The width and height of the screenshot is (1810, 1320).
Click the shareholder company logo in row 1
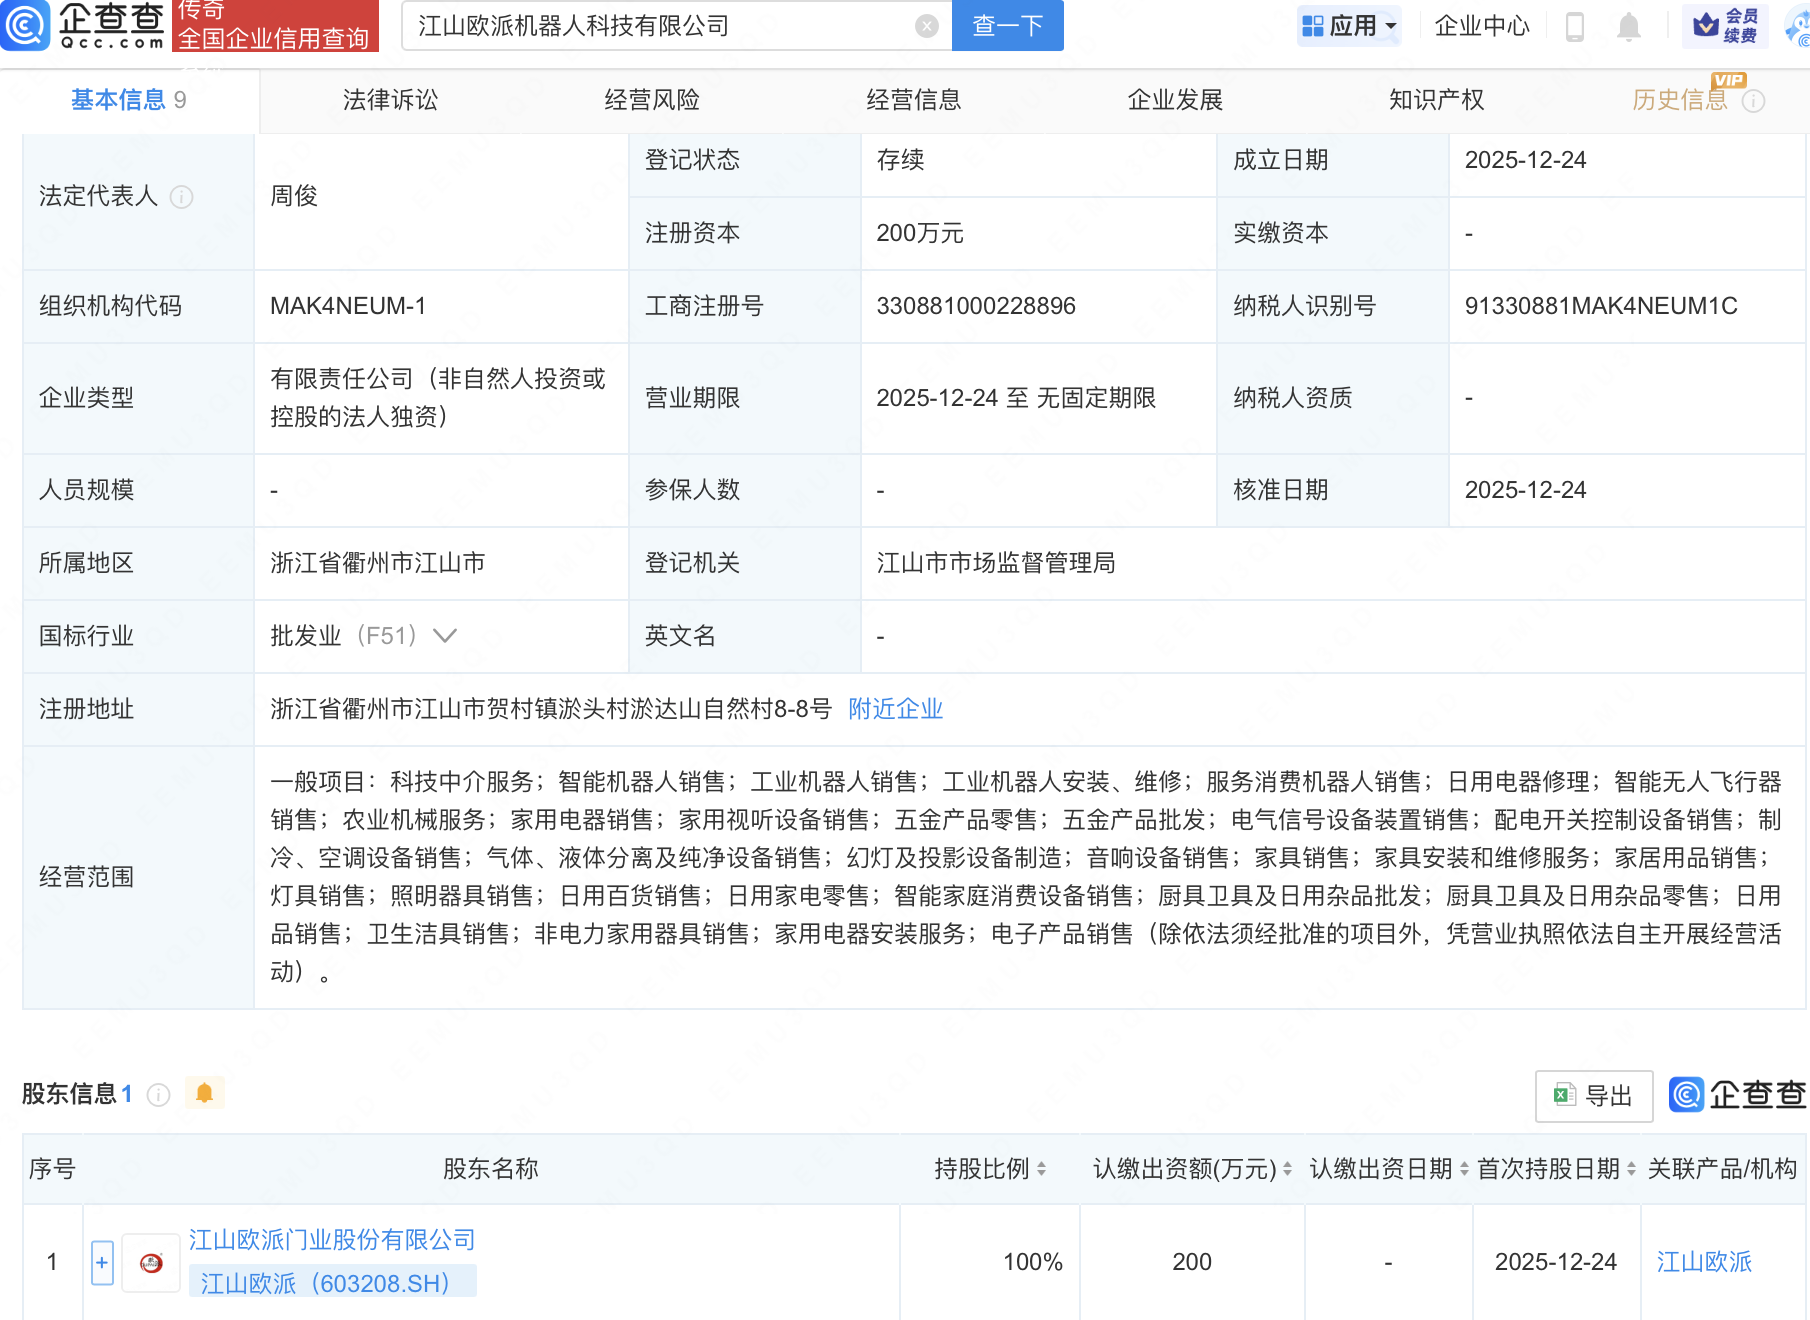click(150, 1262)
